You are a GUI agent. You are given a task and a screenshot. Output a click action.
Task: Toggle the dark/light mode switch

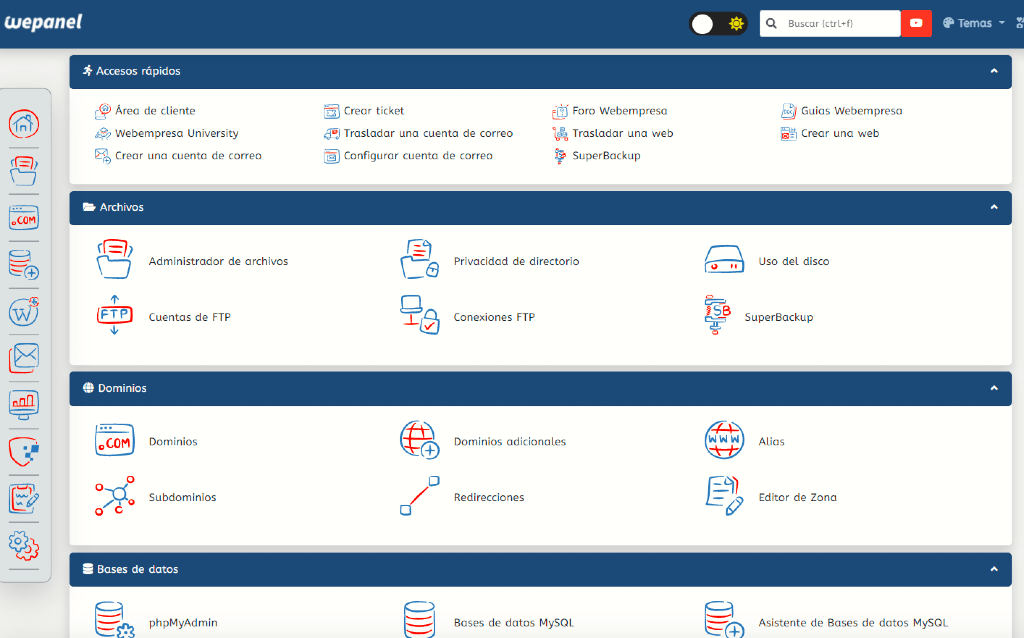pos(718,24)
